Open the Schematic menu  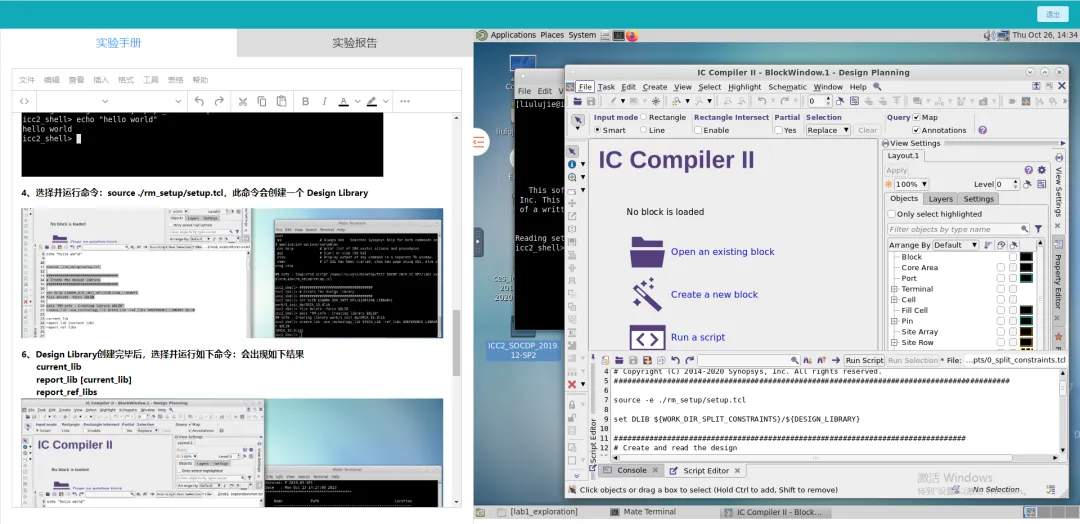pos(787,87)
